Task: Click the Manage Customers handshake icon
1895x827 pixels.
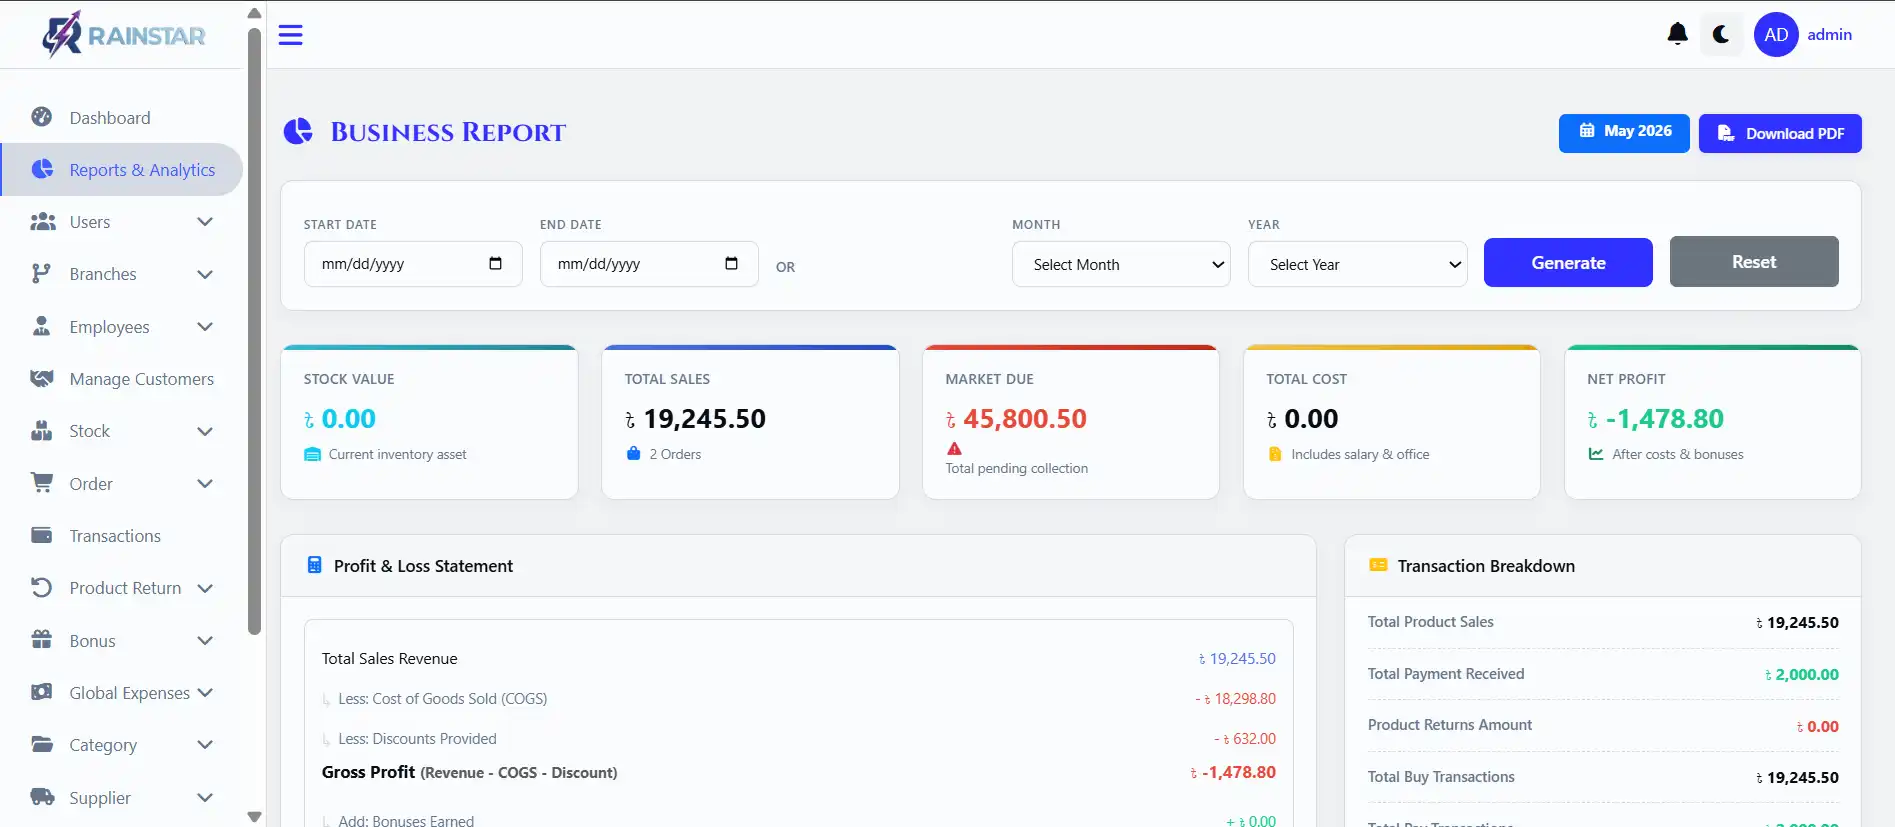Action: coord(42,379)
